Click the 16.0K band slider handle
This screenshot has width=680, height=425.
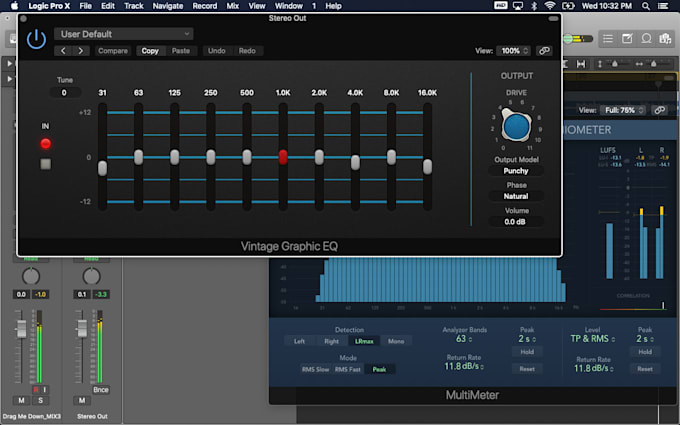(x=428, y=167)
